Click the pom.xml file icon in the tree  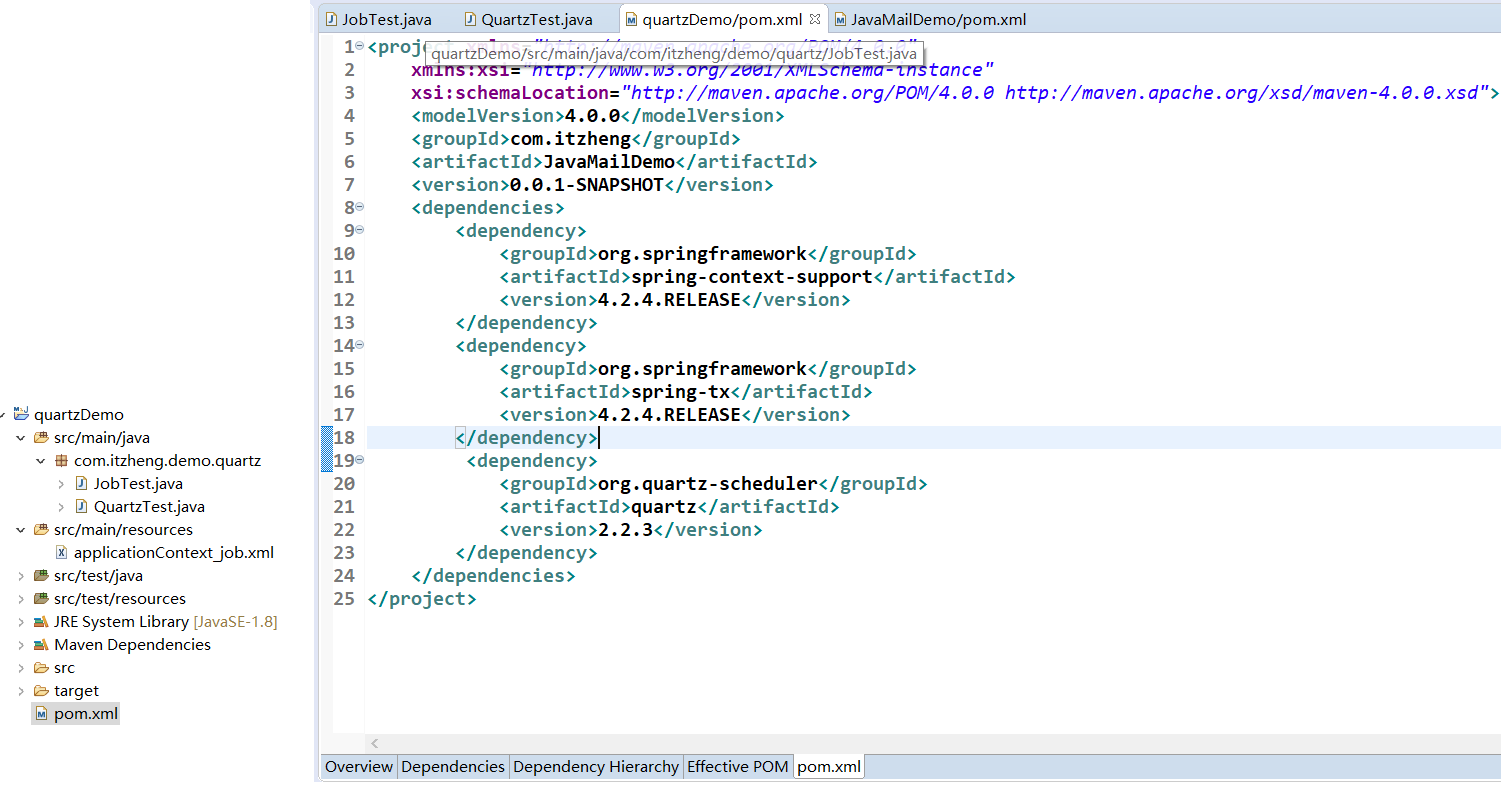click(x=41, y=714)
